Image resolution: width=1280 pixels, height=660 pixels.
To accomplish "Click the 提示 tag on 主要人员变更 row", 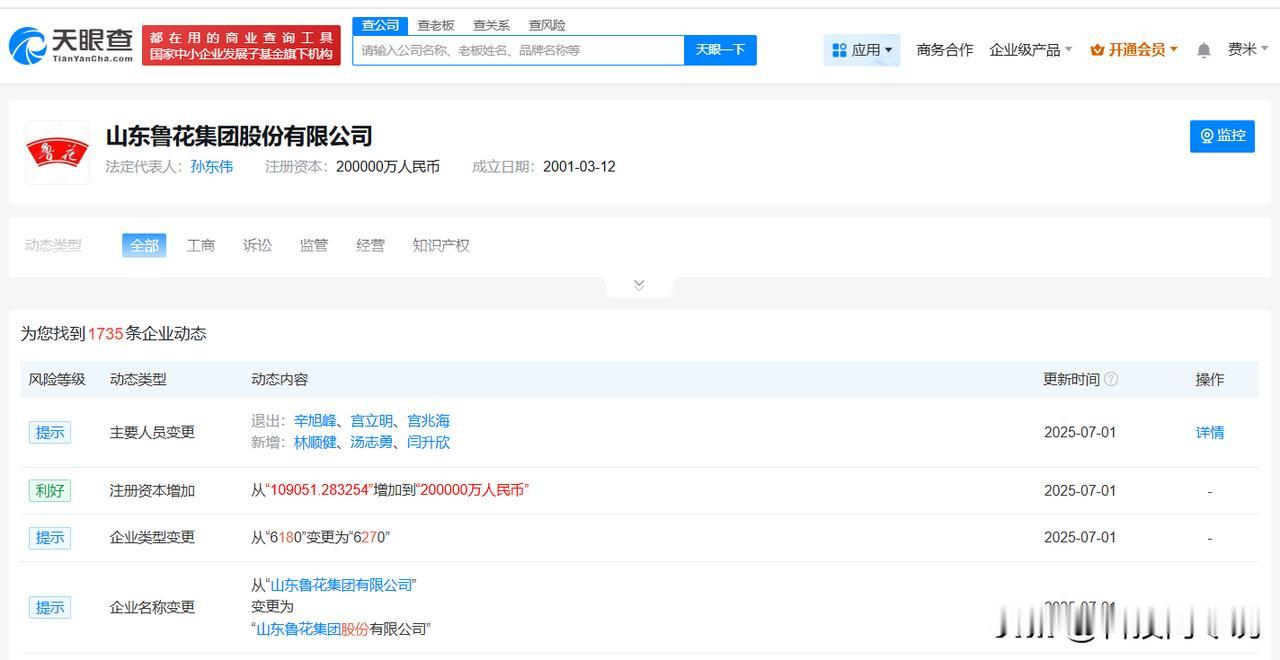I will 50,433.
